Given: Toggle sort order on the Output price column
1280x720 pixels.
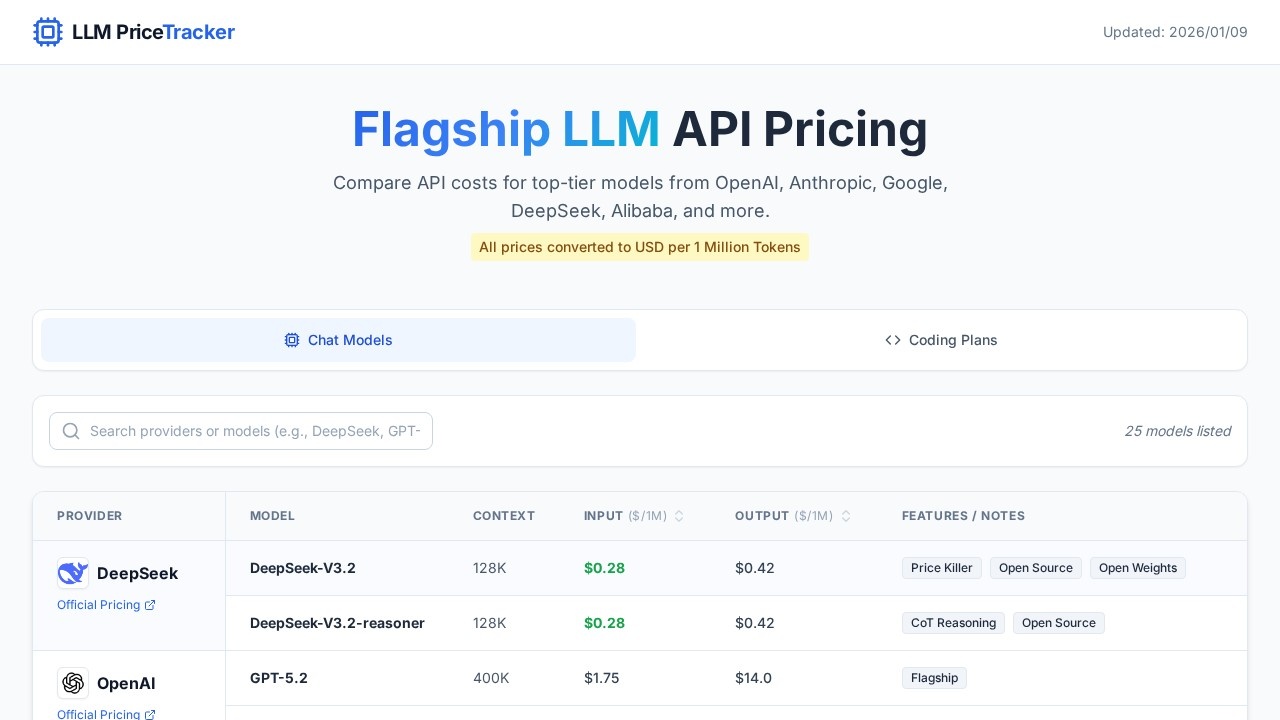Looking at the screenshot, I should tap(846, 516).
